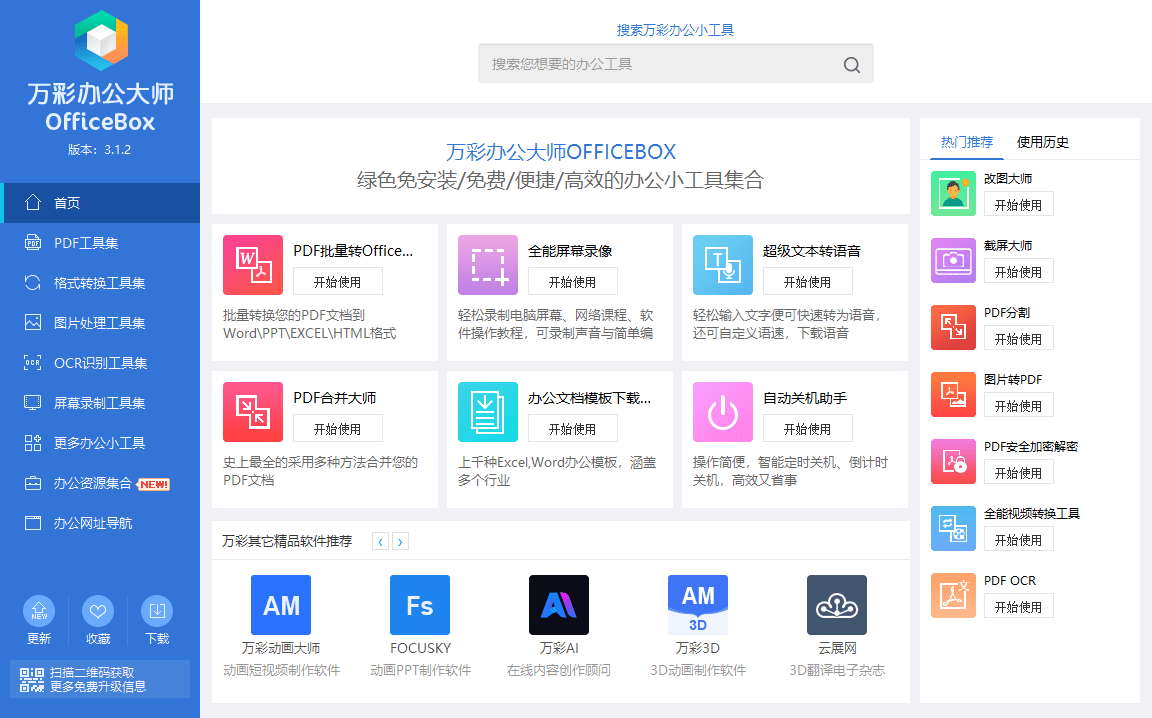This screenshot has width=1152, height=718.
Task: Open the 屏幕录制工具集 sidebar icon
Action: [x=31, y=402]
